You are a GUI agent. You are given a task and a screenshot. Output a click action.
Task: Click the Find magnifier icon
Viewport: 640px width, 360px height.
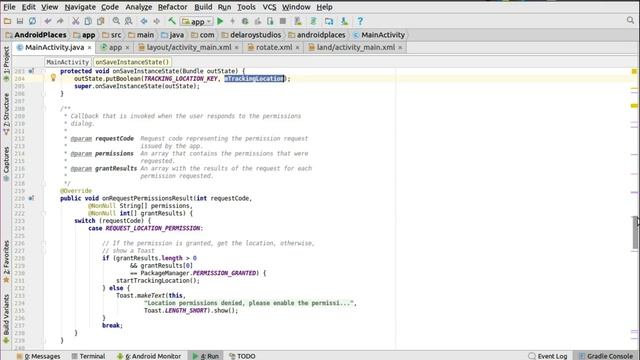pos(116,21)
